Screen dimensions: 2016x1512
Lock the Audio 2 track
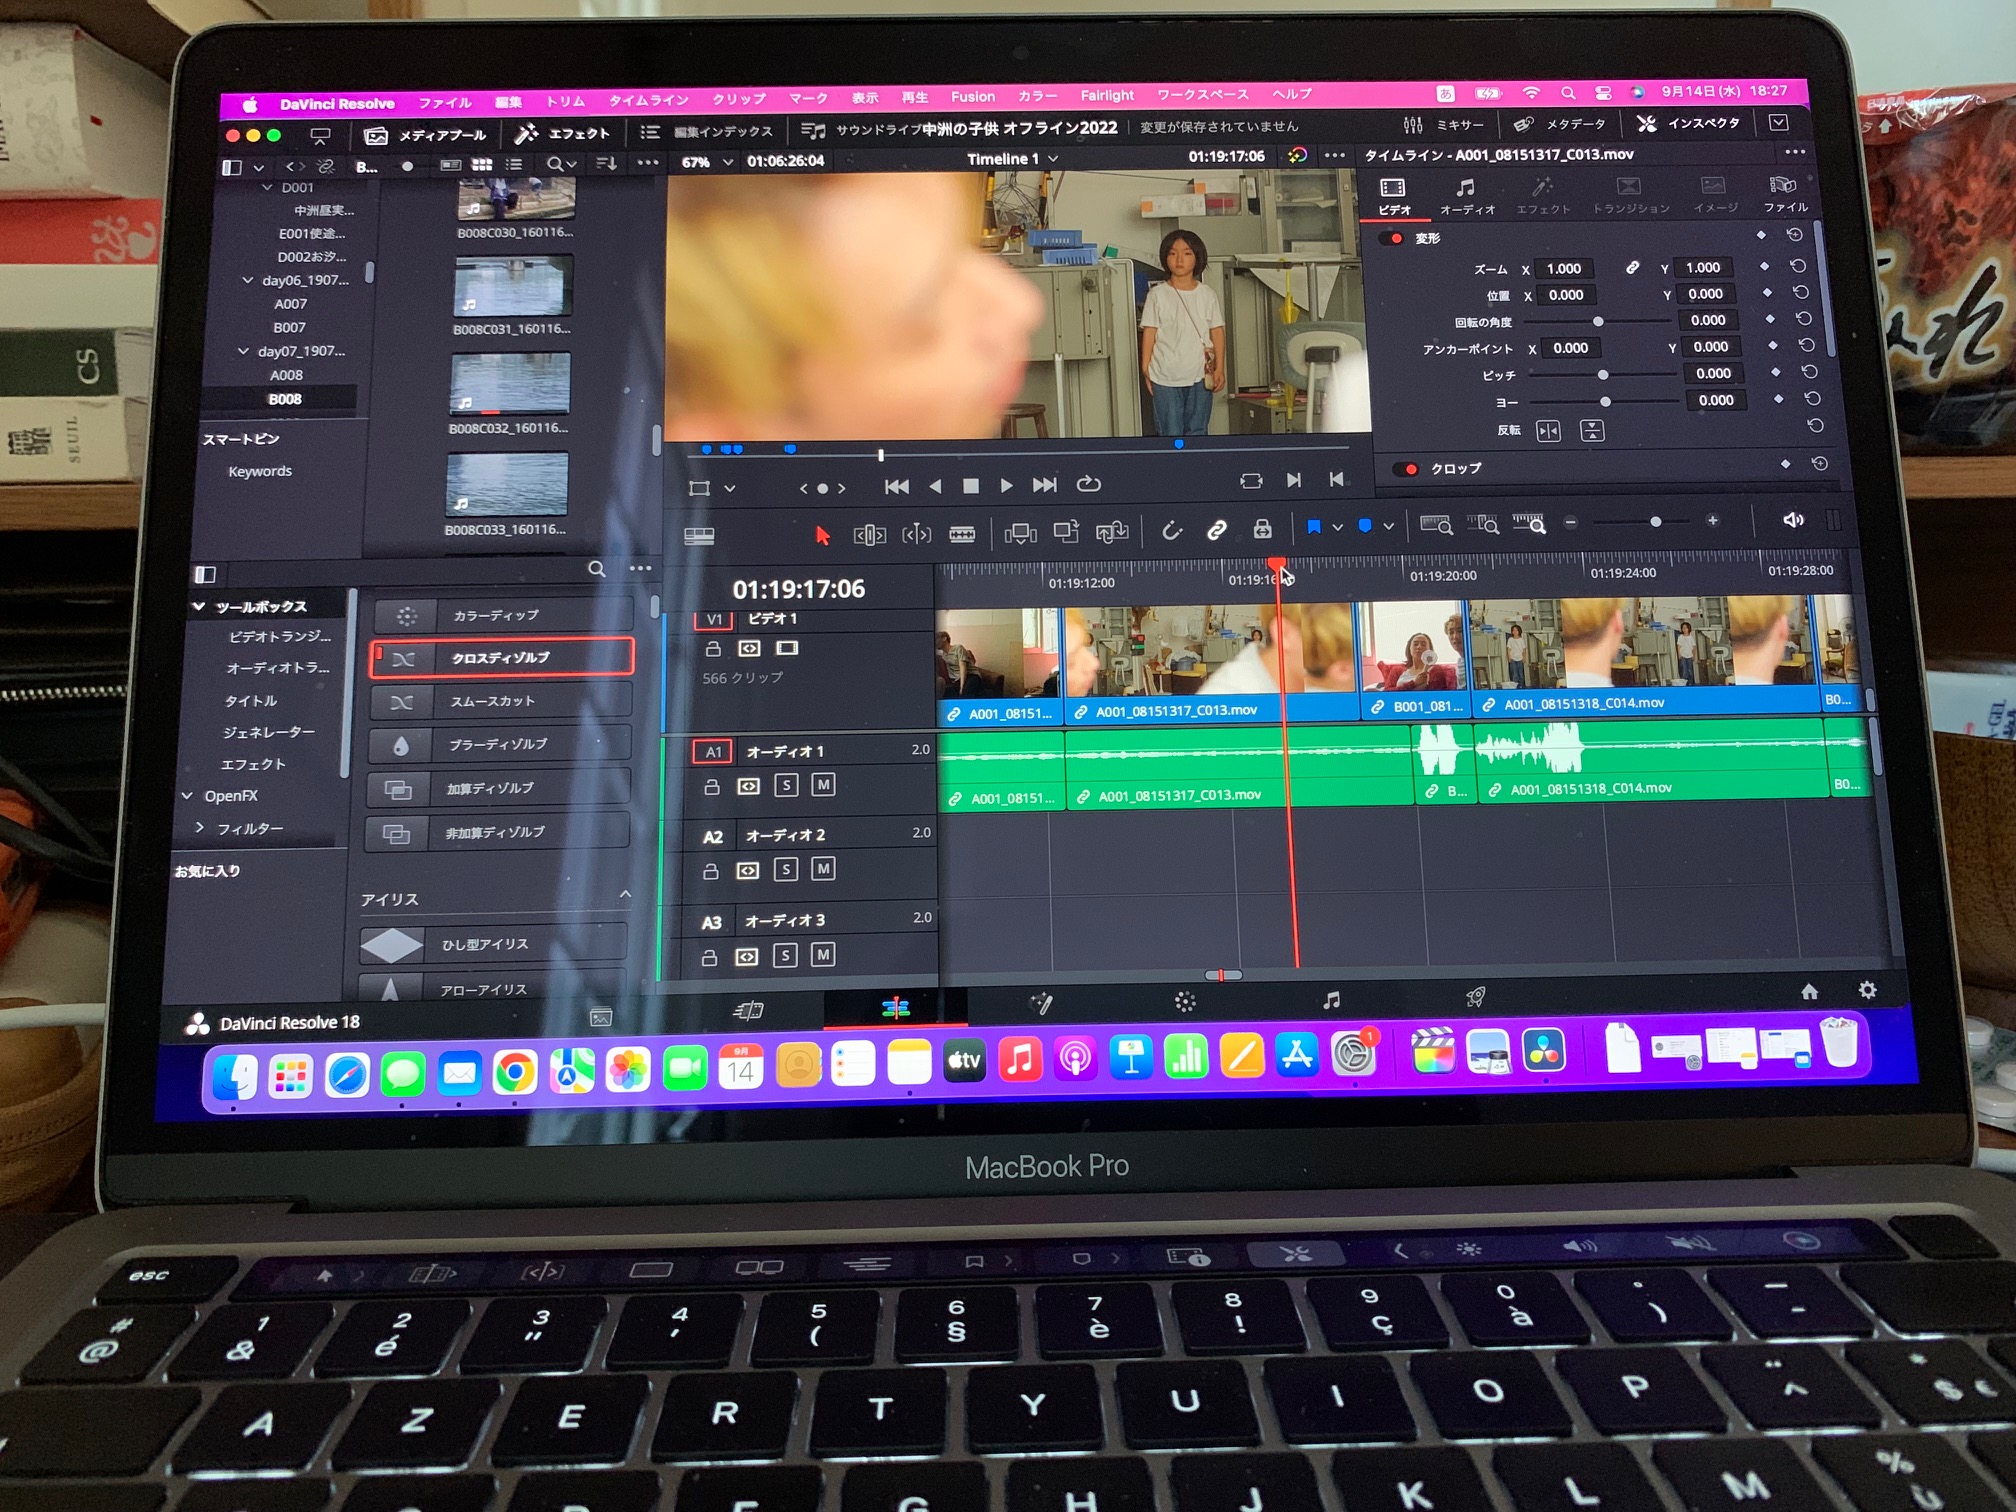(710, 872)
